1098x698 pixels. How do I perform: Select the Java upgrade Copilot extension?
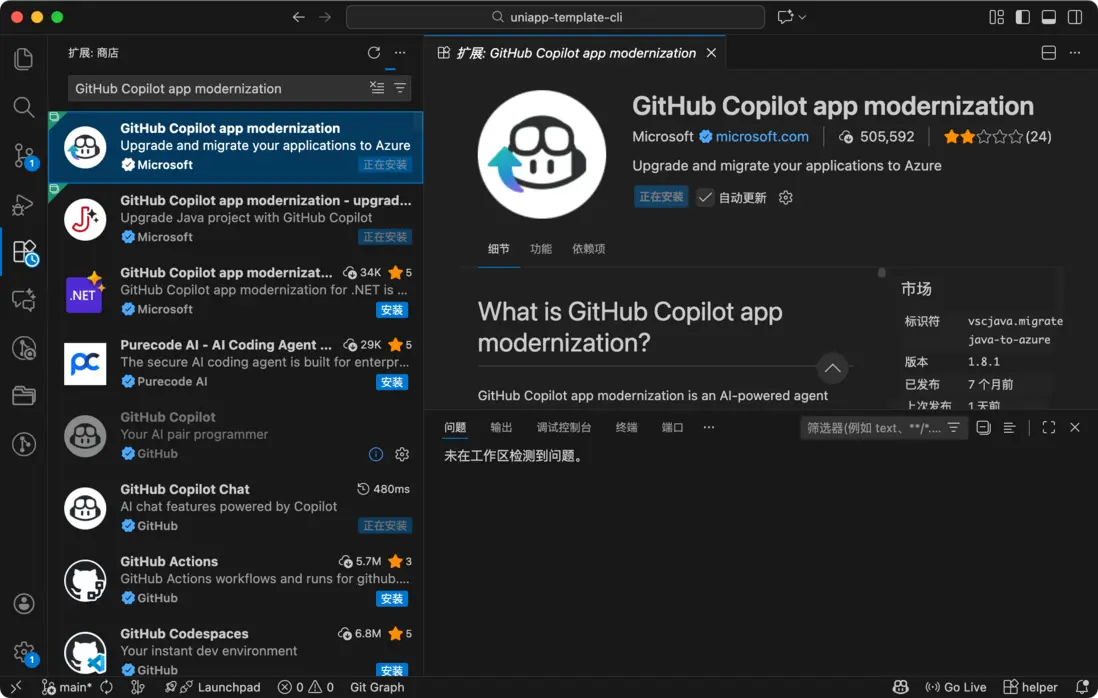pos(236,218)
